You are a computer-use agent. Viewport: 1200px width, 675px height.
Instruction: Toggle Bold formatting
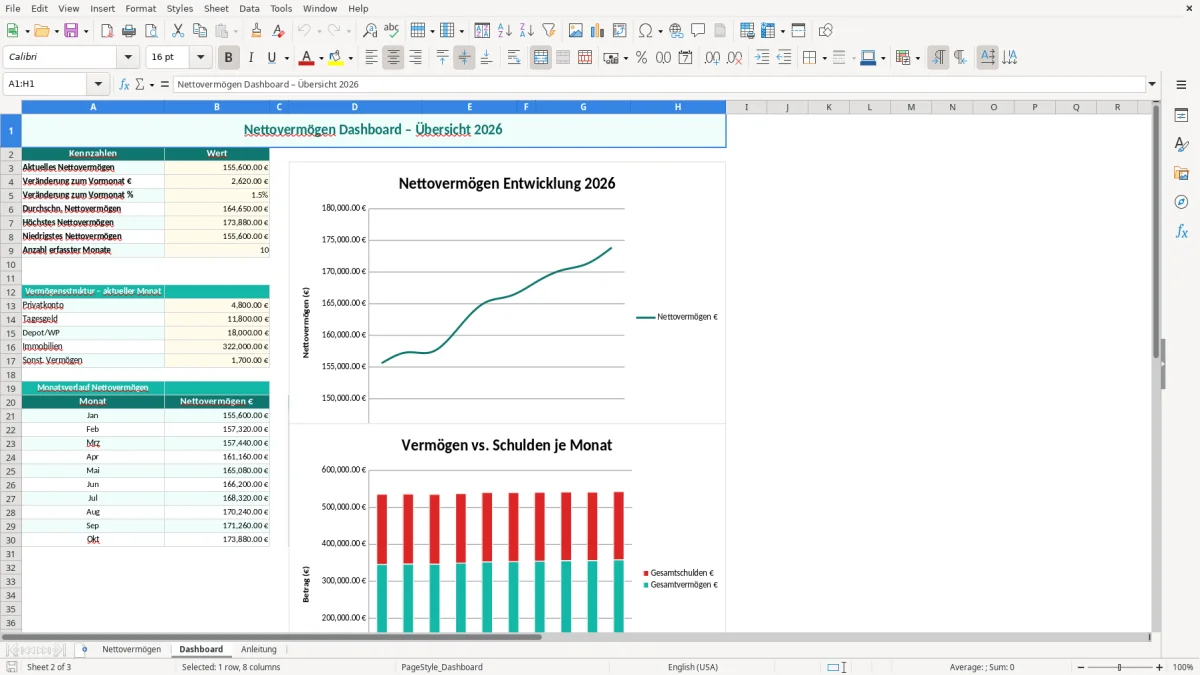(229, 58)
